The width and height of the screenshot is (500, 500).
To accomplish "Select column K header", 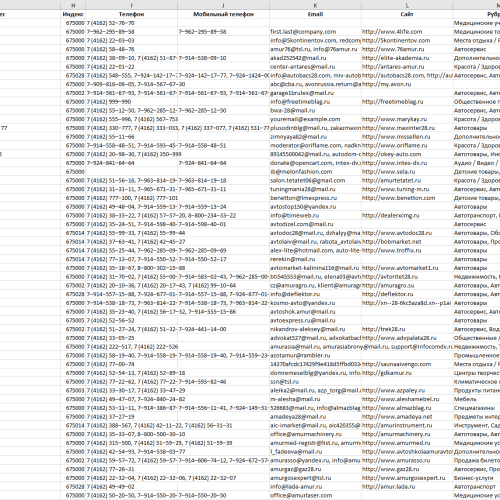I will click(x=315, y=5).
